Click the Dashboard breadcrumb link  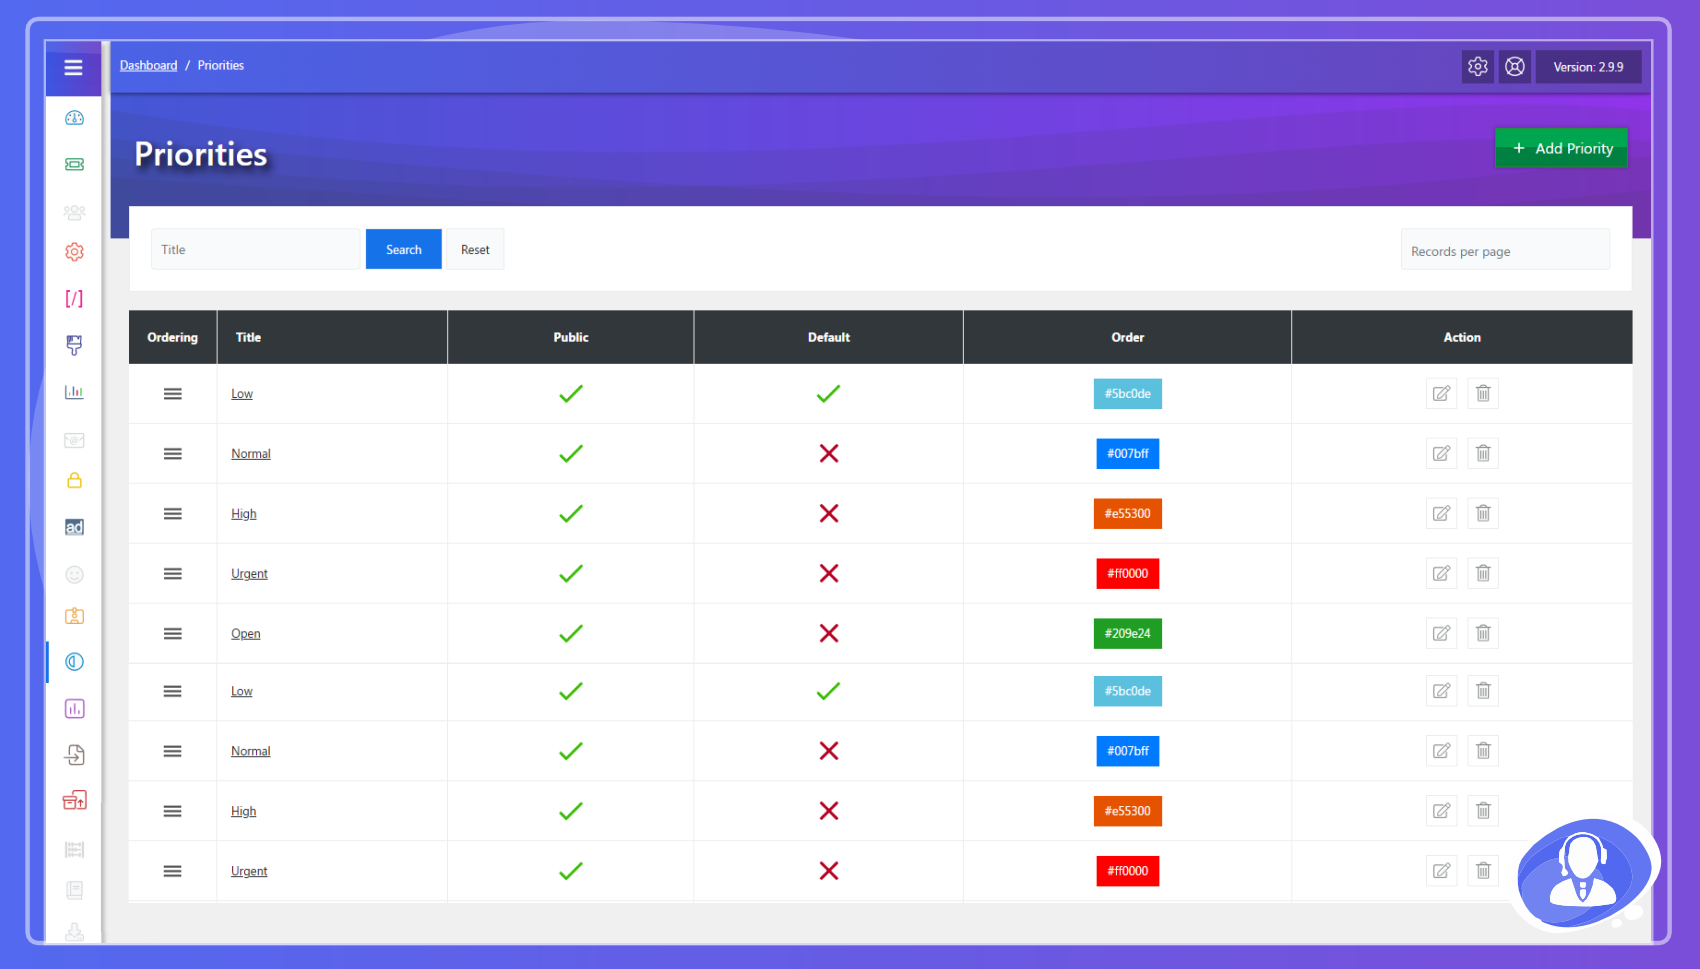[x=148, y=66]
